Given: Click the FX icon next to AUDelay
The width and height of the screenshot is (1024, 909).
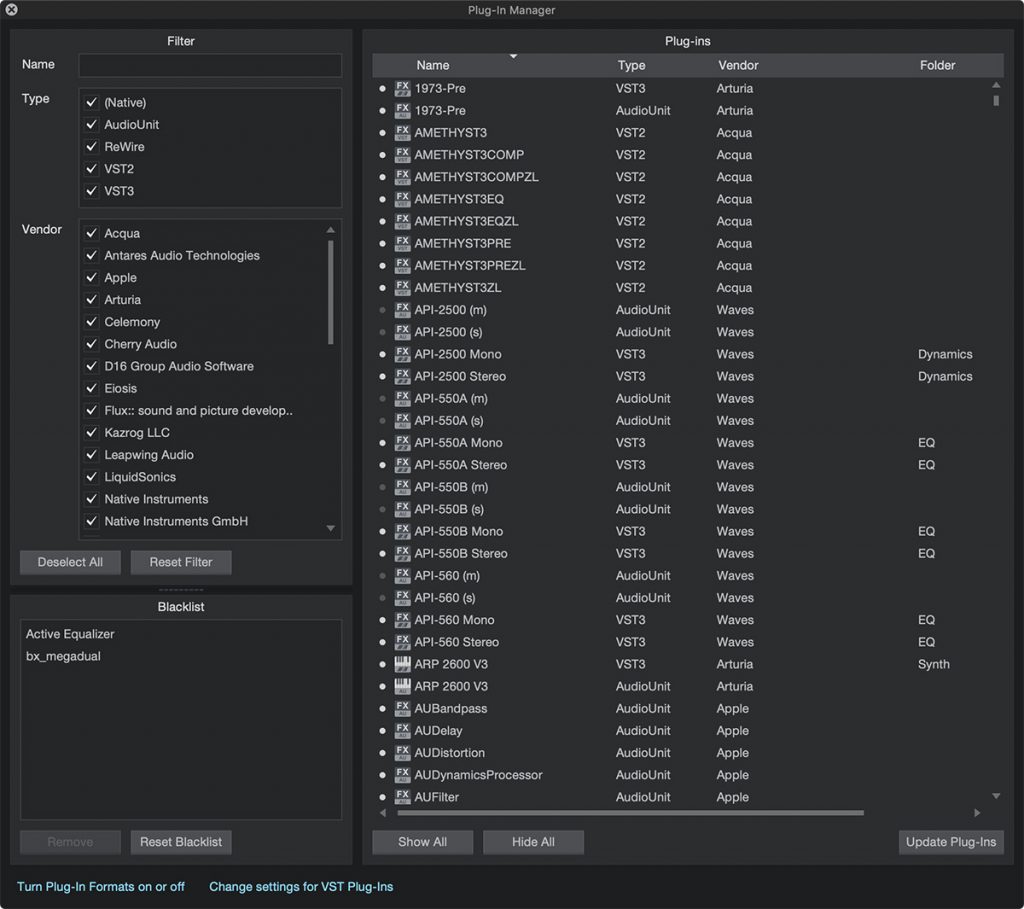Looking at the screenshot, I should click(x=402, y=731).
